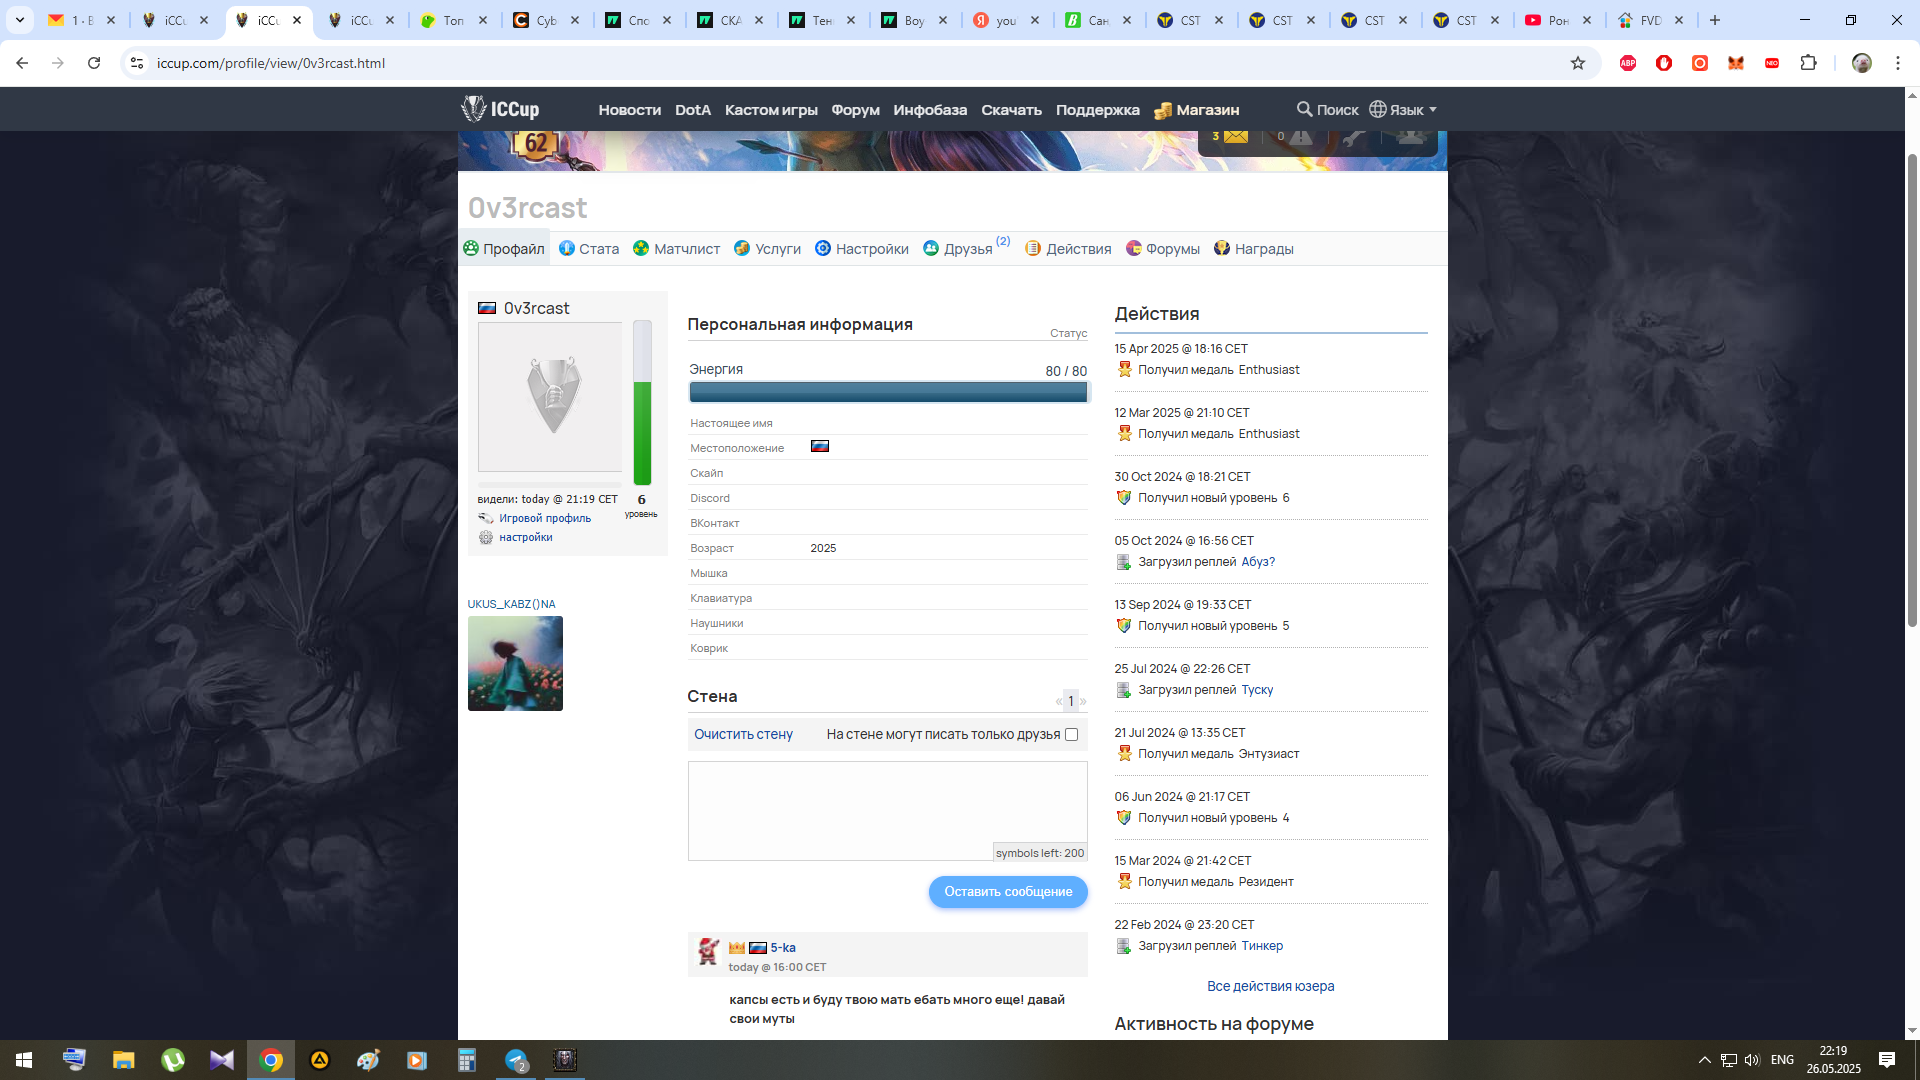Switch to the Форумы tab

[x=1163, y=249]
